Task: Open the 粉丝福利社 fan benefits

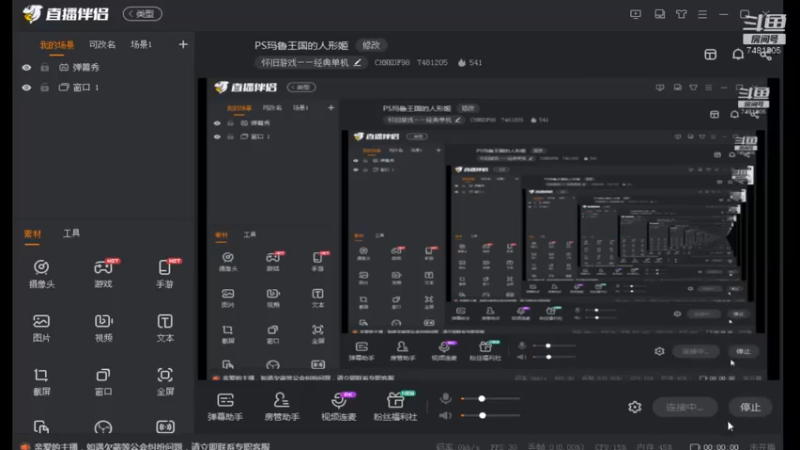Action: [x=395, y=407]
